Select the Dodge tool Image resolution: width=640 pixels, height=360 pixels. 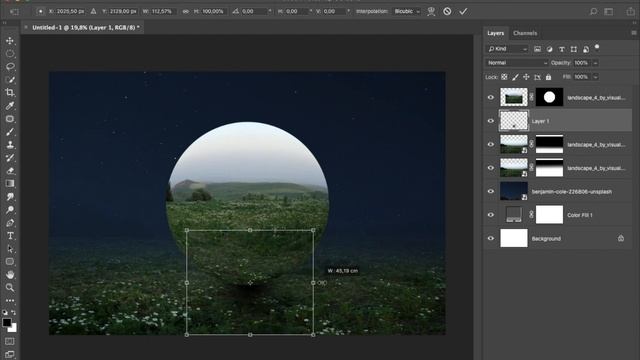coord(10,210)
